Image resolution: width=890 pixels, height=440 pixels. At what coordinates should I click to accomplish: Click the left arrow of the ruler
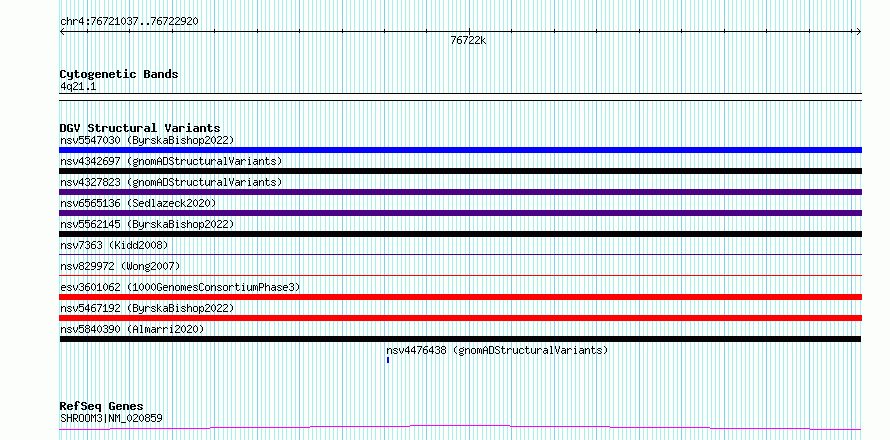pos(62,32)
